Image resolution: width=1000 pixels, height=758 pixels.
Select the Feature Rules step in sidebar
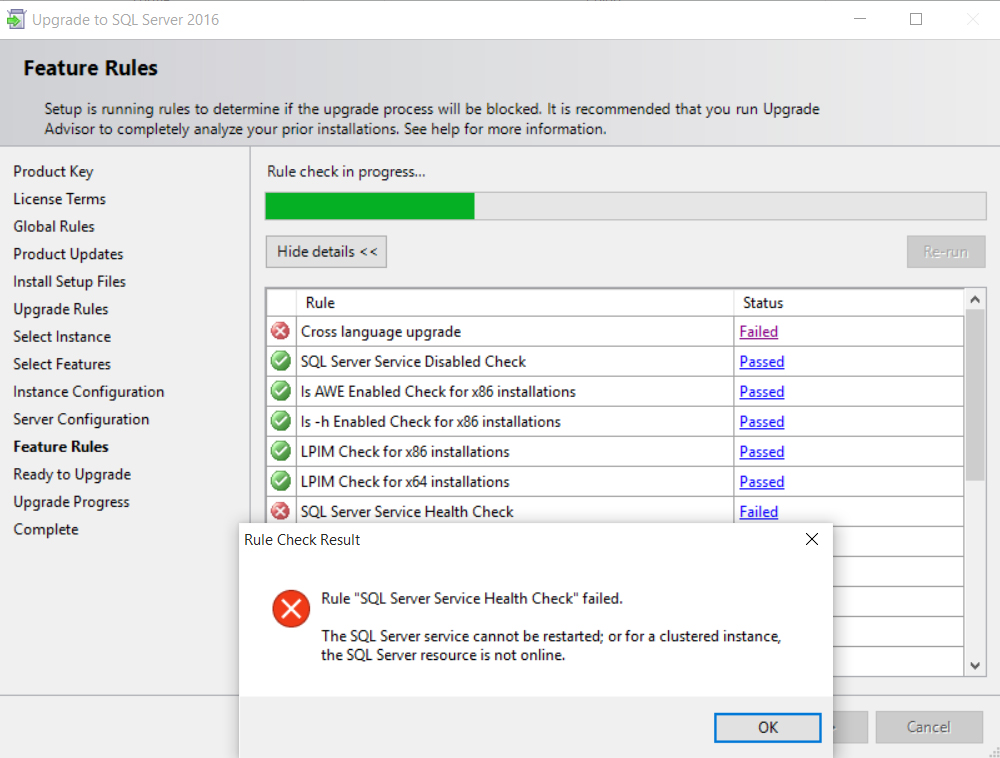click(61, 447)
